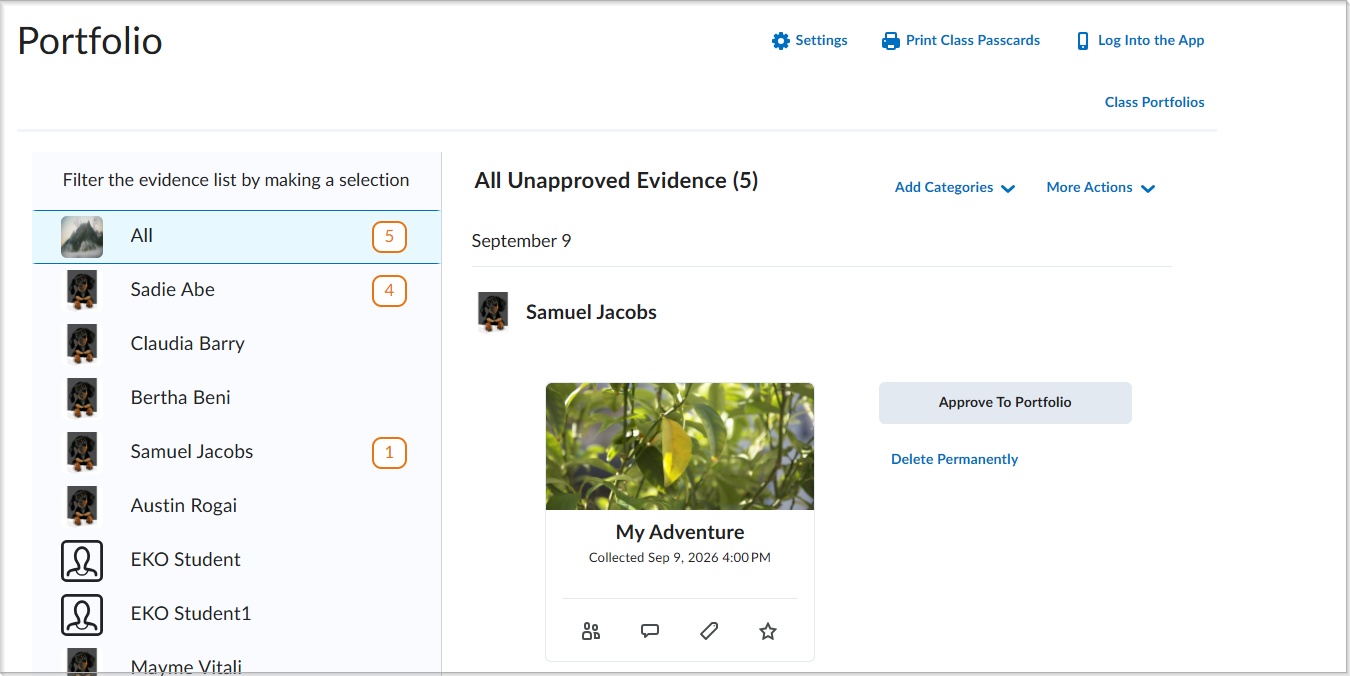Click EKO Student1's placeholder profile icon
This screenshot has width=1350, height=676.
click(x=82, y=614)
